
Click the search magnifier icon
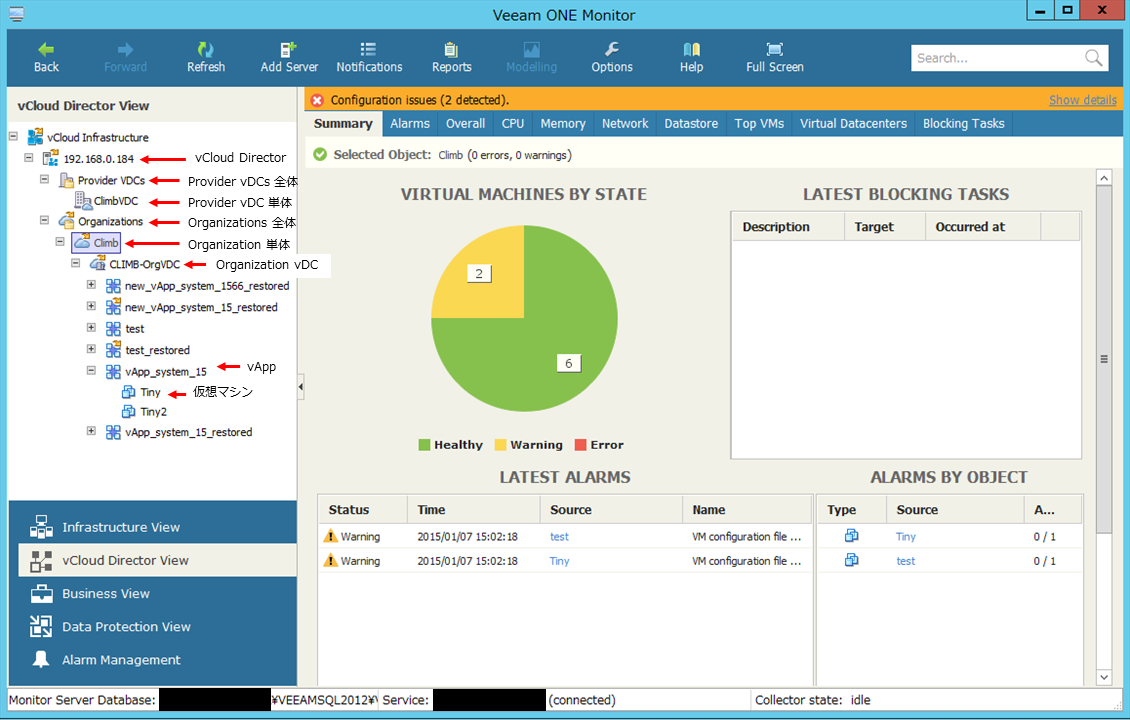[x=1093, y=58]
